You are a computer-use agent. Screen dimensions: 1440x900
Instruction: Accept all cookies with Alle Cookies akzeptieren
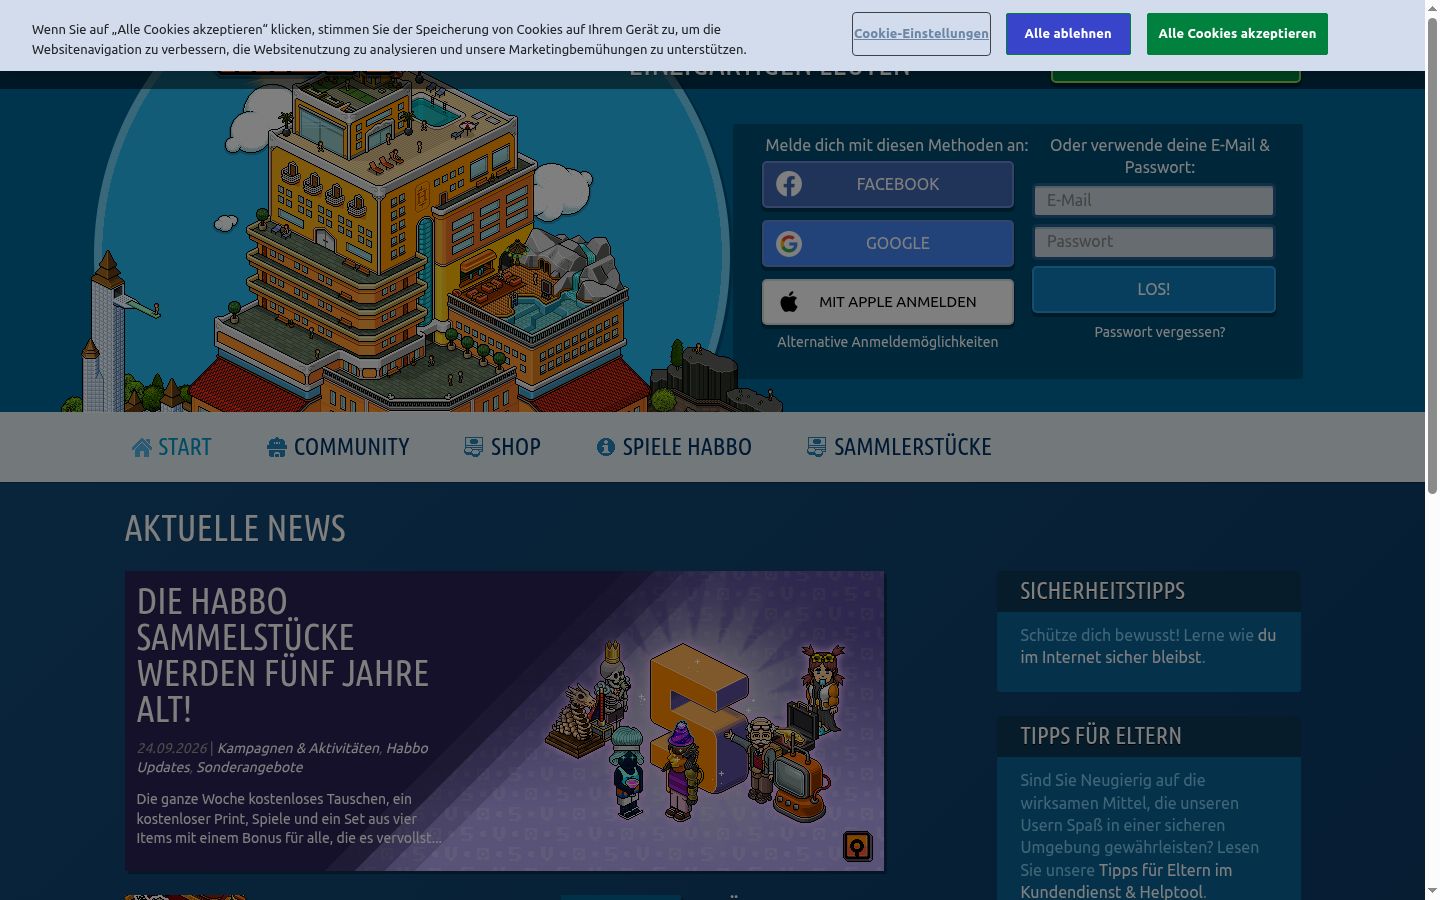click(x=1237, y=34)
